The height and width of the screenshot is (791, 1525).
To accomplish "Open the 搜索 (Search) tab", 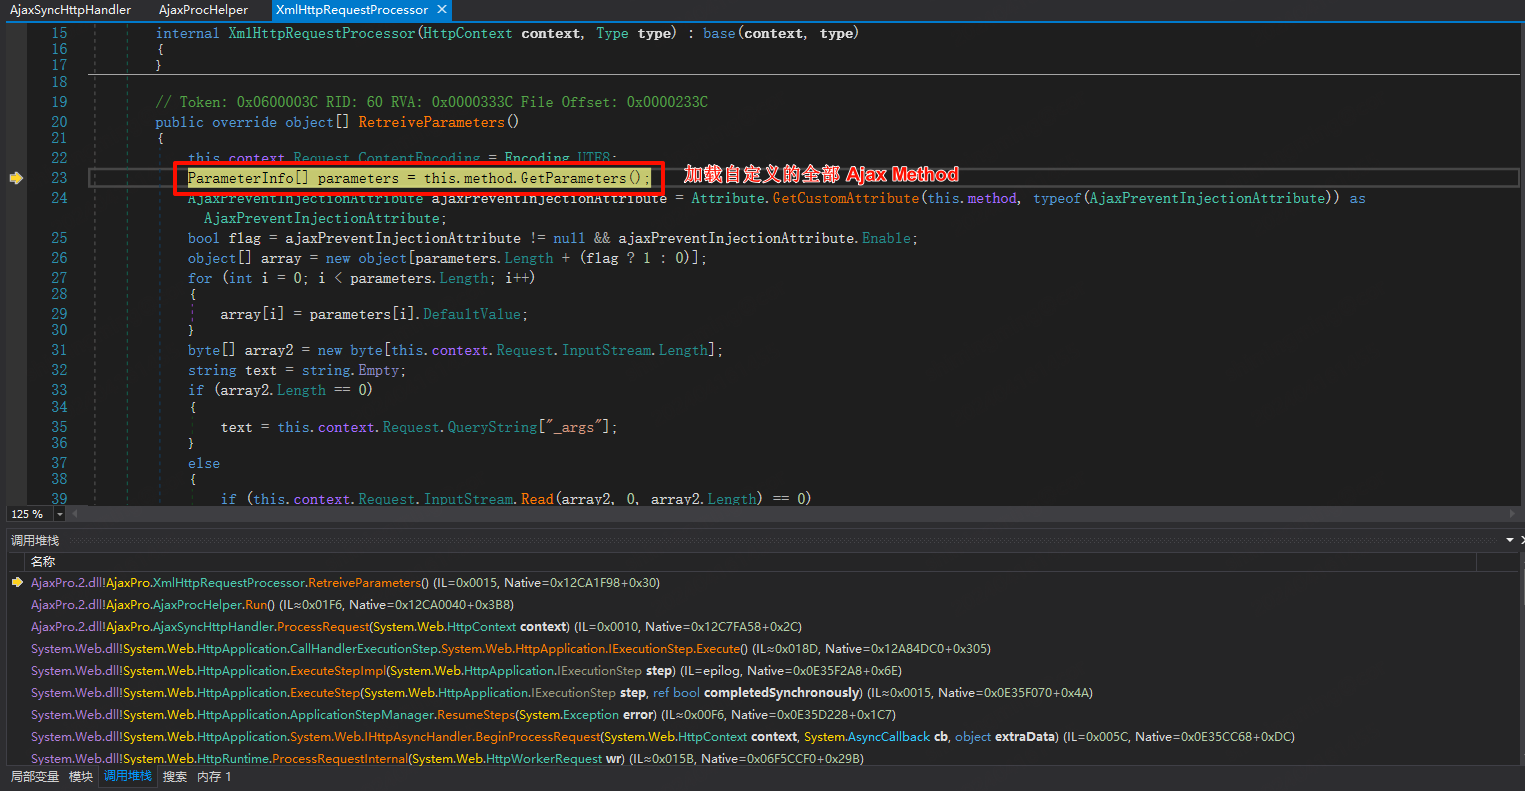I will pyautogui.click(x=175, y=777).
